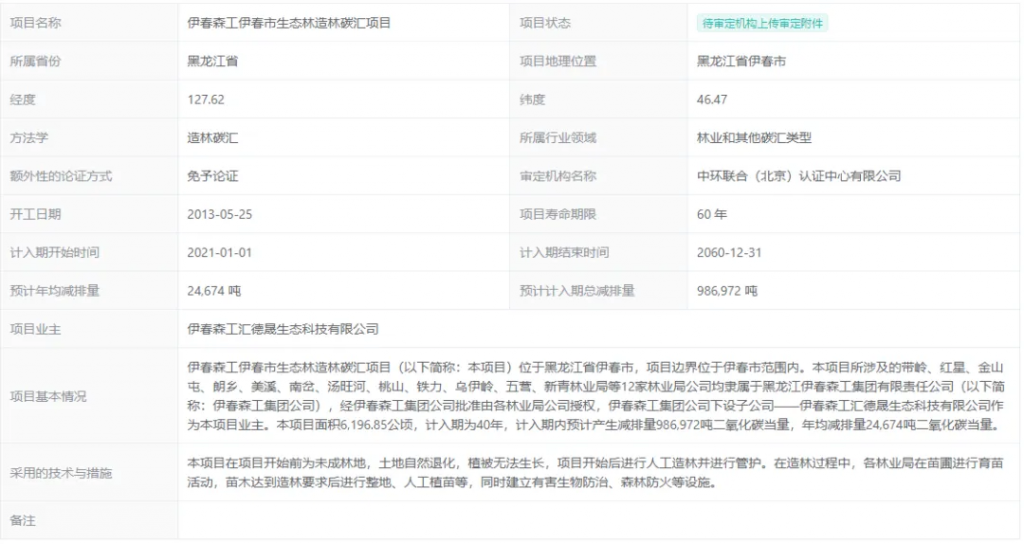Screen dimensions: 1024x544
Task: Click the province value 黑龙江省
Action: [212, 61]
